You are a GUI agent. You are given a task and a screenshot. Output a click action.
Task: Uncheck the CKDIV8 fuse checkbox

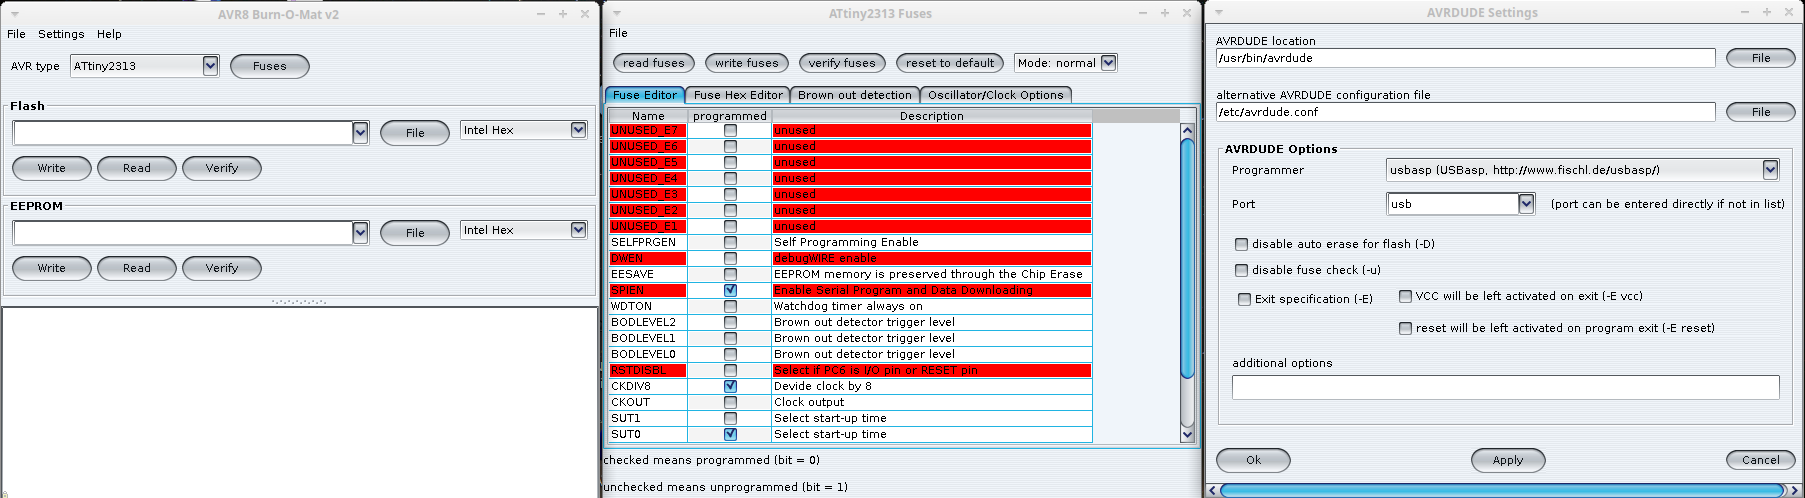coord(730,386)
